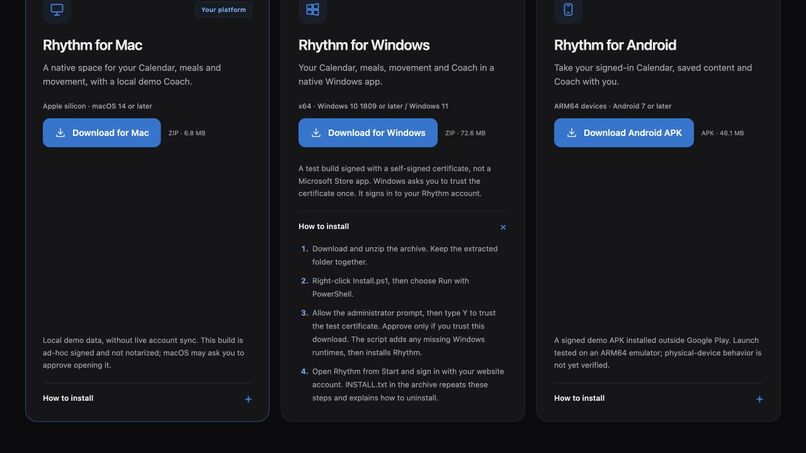Click the Mac card description text
The height and width of the screenshot is (453, 806).
pos(132,75)
